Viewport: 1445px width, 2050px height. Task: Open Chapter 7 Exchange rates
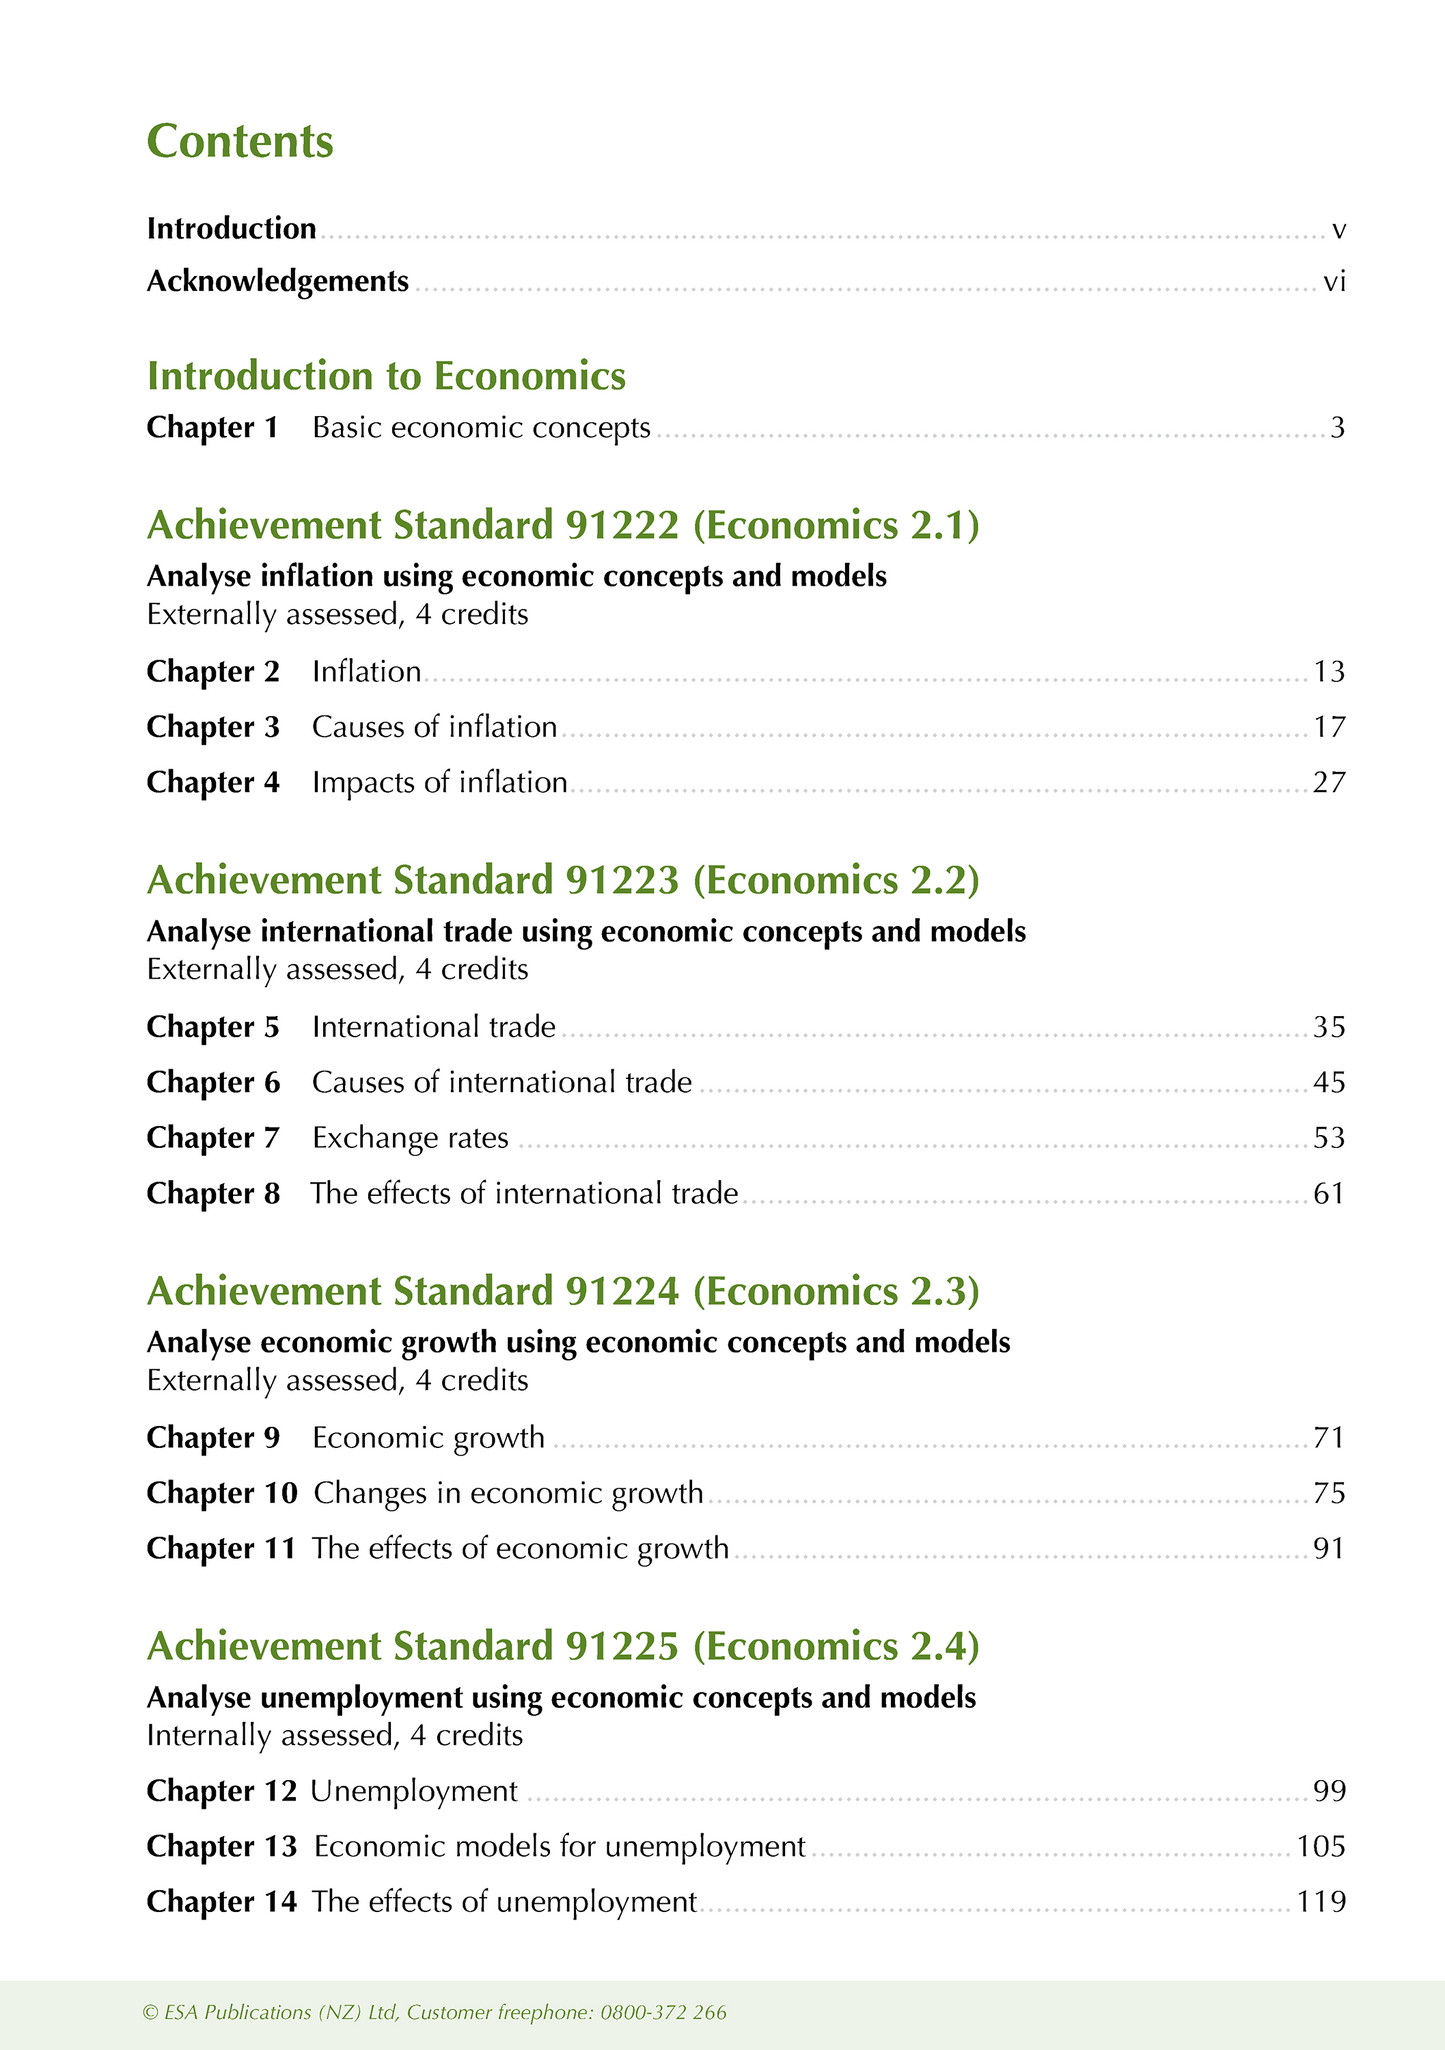pos(410,1138)
